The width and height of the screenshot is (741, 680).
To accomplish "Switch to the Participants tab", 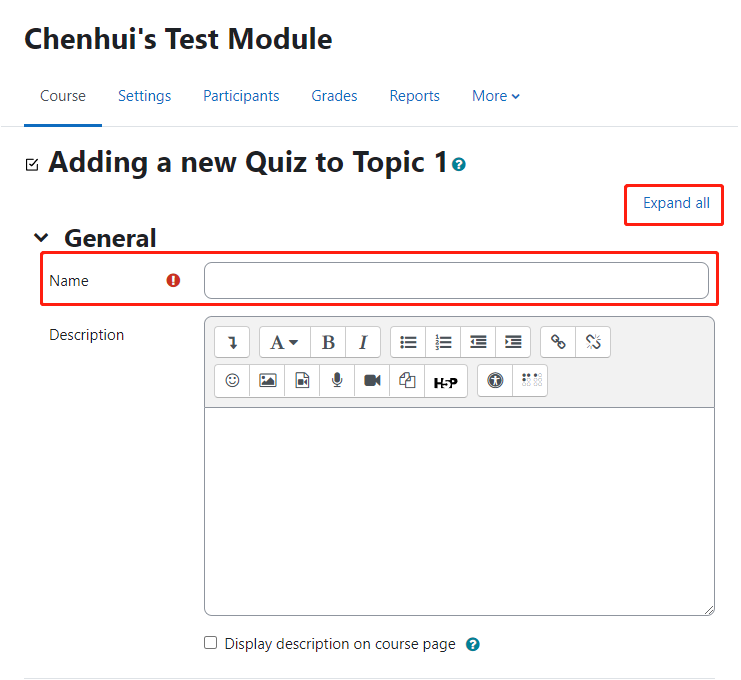I will click(x=241, y=96).
